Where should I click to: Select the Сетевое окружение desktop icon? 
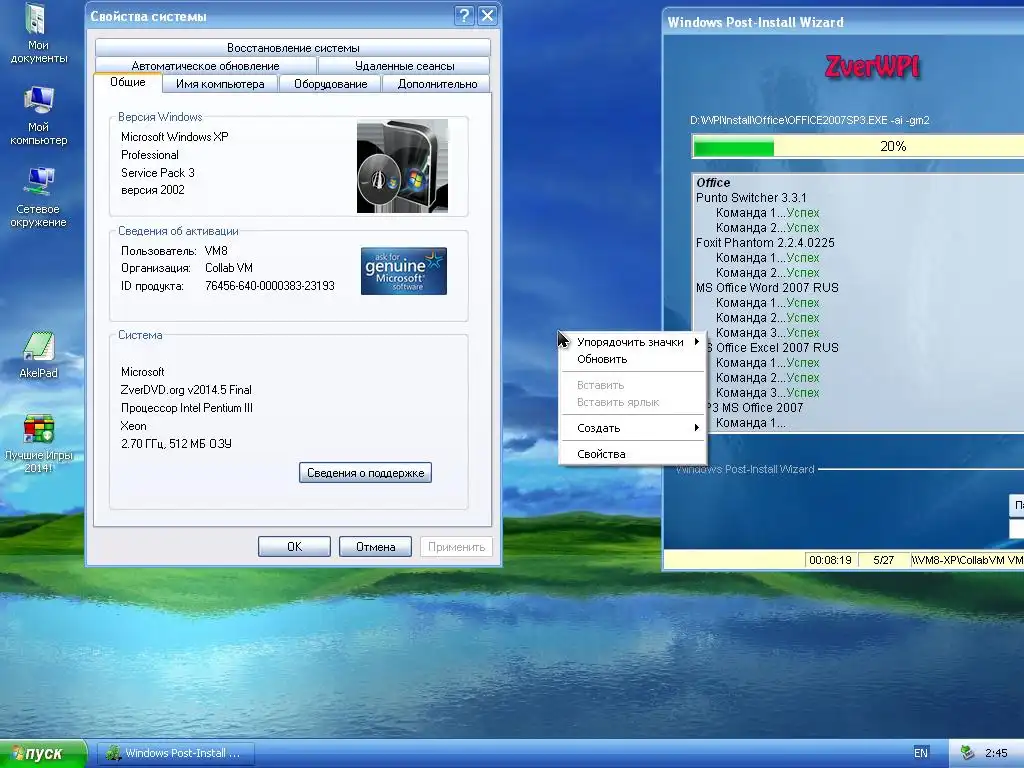(x=38, y=197)
